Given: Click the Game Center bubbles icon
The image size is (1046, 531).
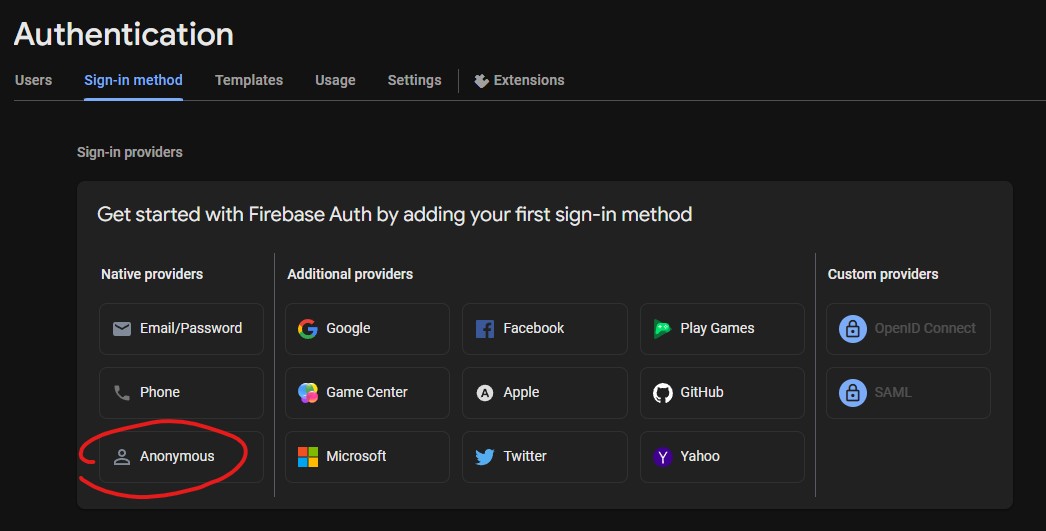Looking at the screenshot, I should [308, 392].
